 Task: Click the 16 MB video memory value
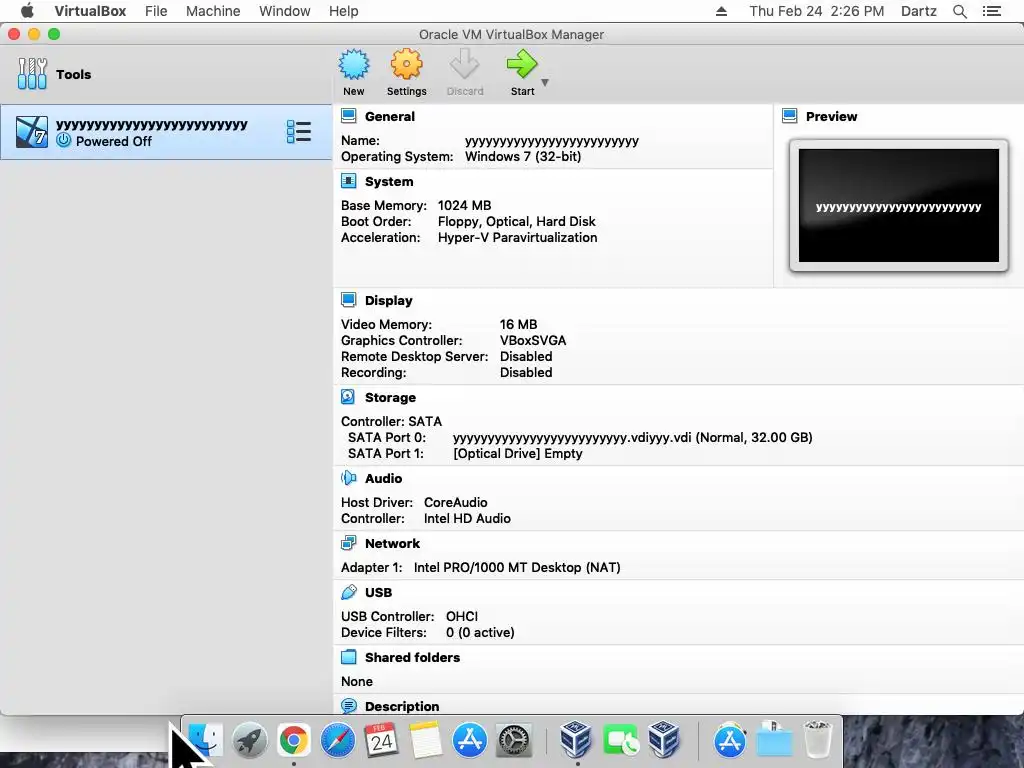pos(519,325)
